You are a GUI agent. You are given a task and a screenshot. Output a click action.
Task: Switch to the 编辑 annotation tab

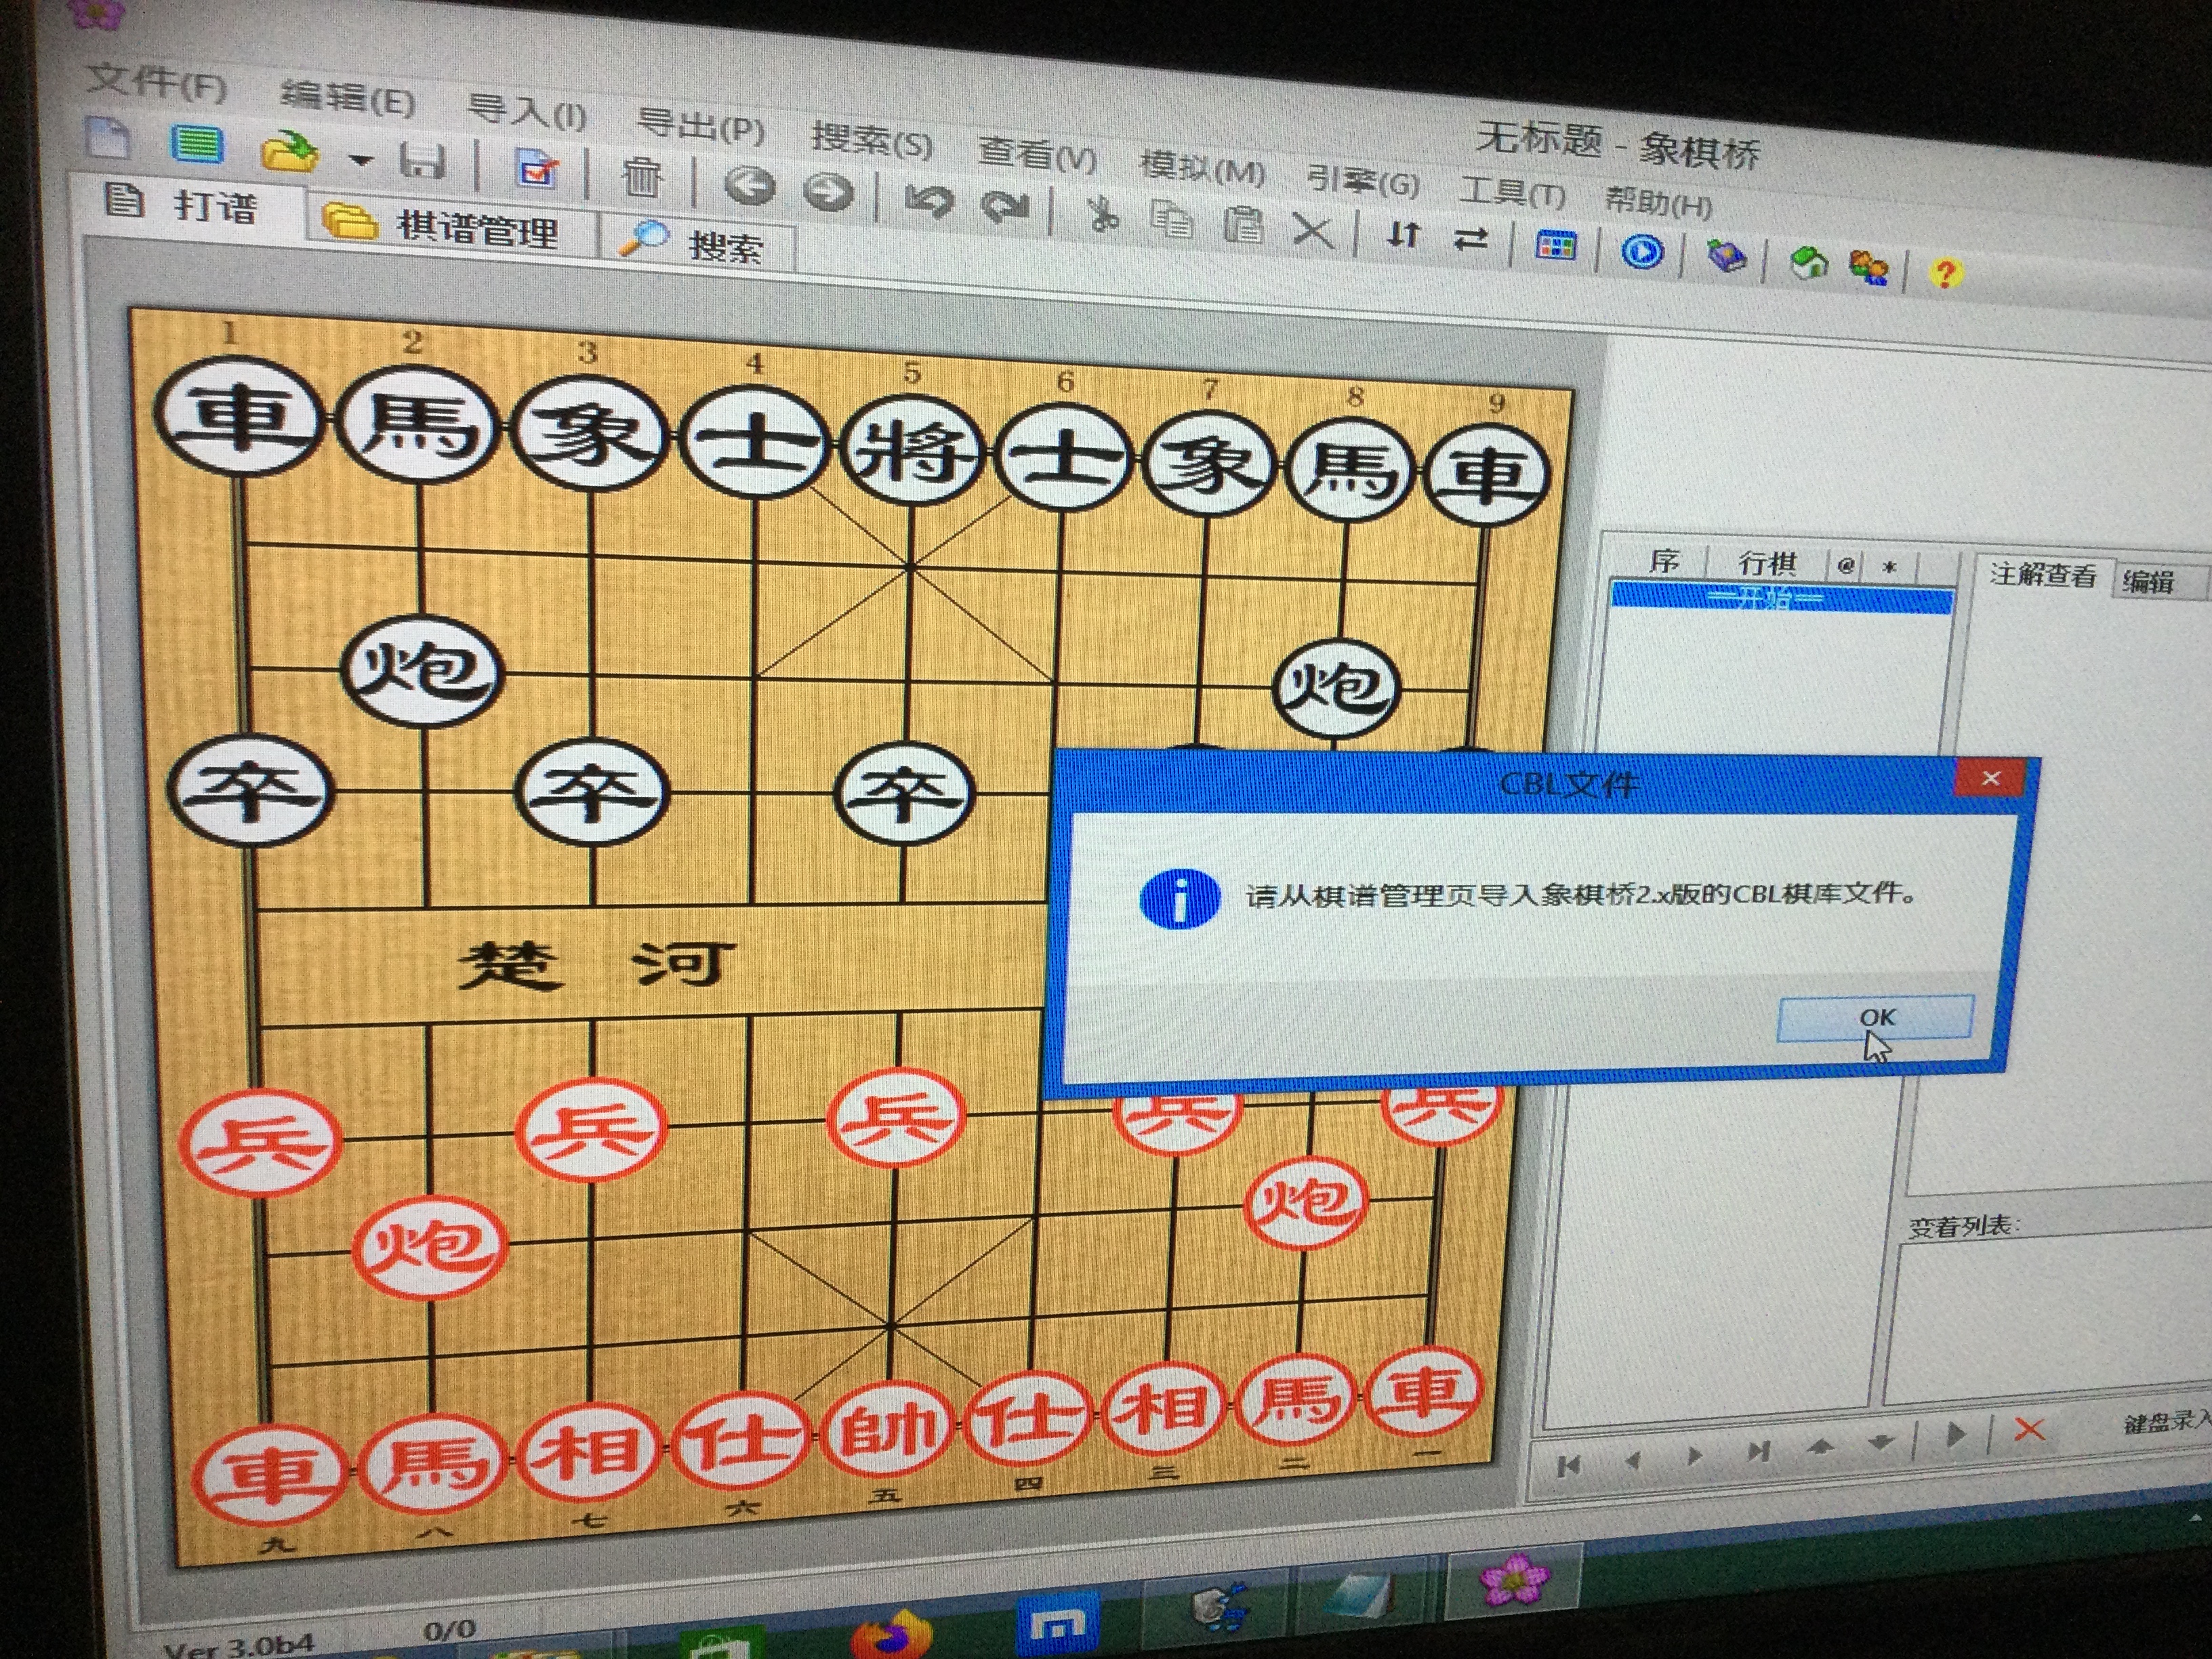click(x=2149, y=581)
